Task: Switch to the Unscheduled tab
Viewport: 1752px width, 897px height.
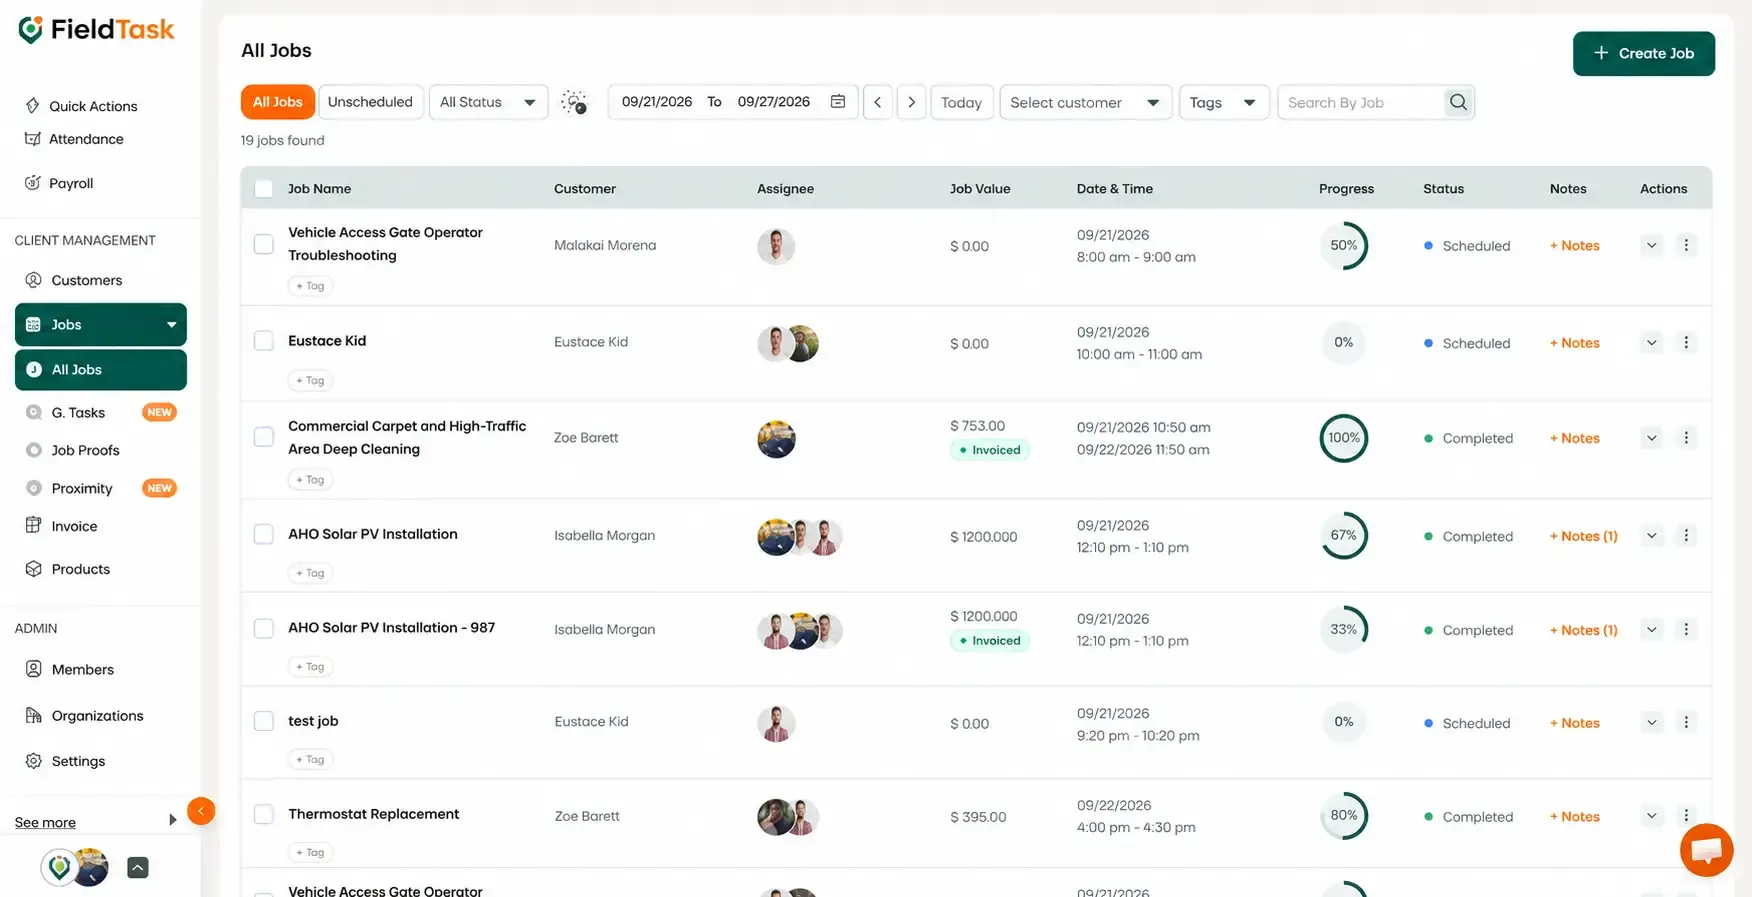Action: tap(370, 102)
